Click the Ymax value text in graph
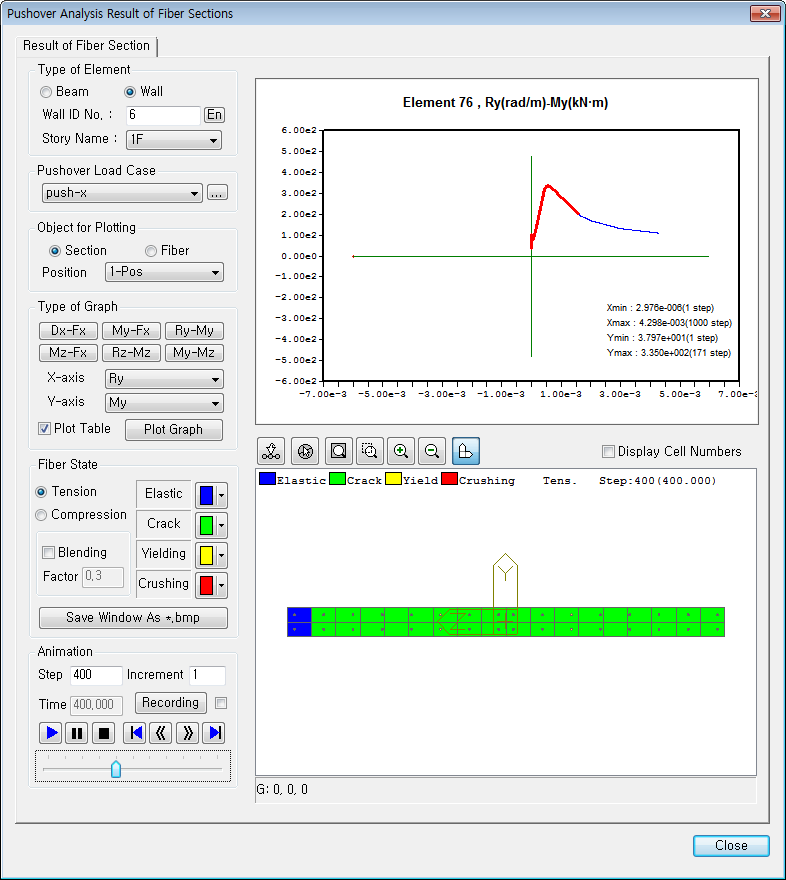This screenshot has width=786, height=880. click(669, 353)
